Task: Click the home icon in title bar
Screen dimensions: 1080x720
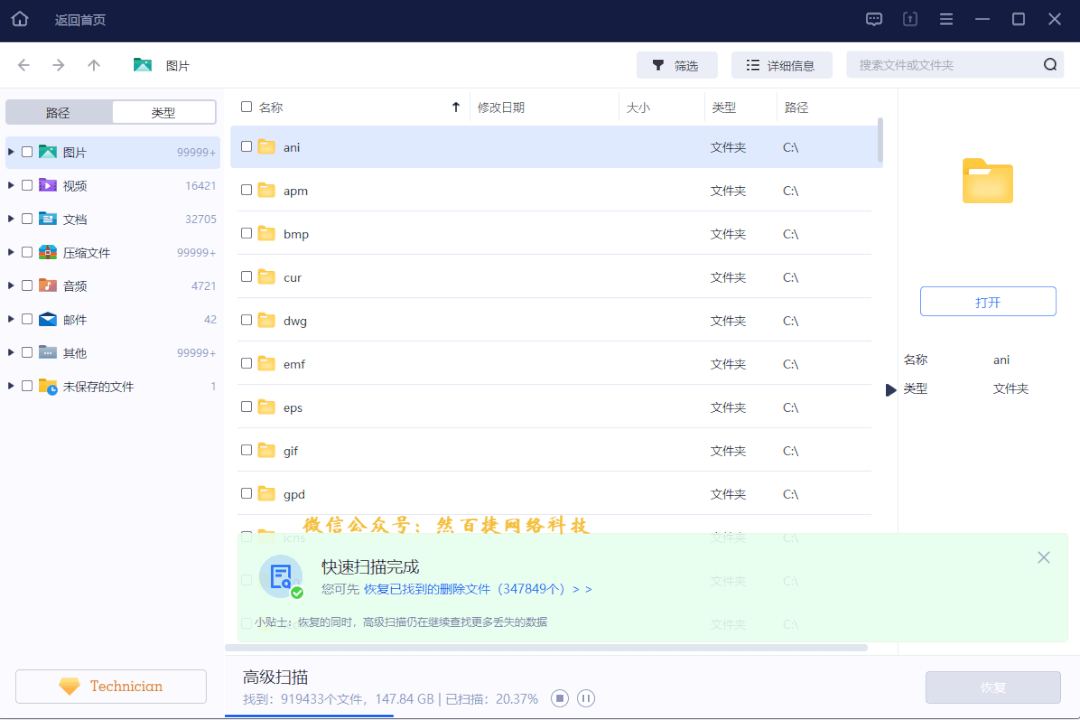Action: [19, 19]
